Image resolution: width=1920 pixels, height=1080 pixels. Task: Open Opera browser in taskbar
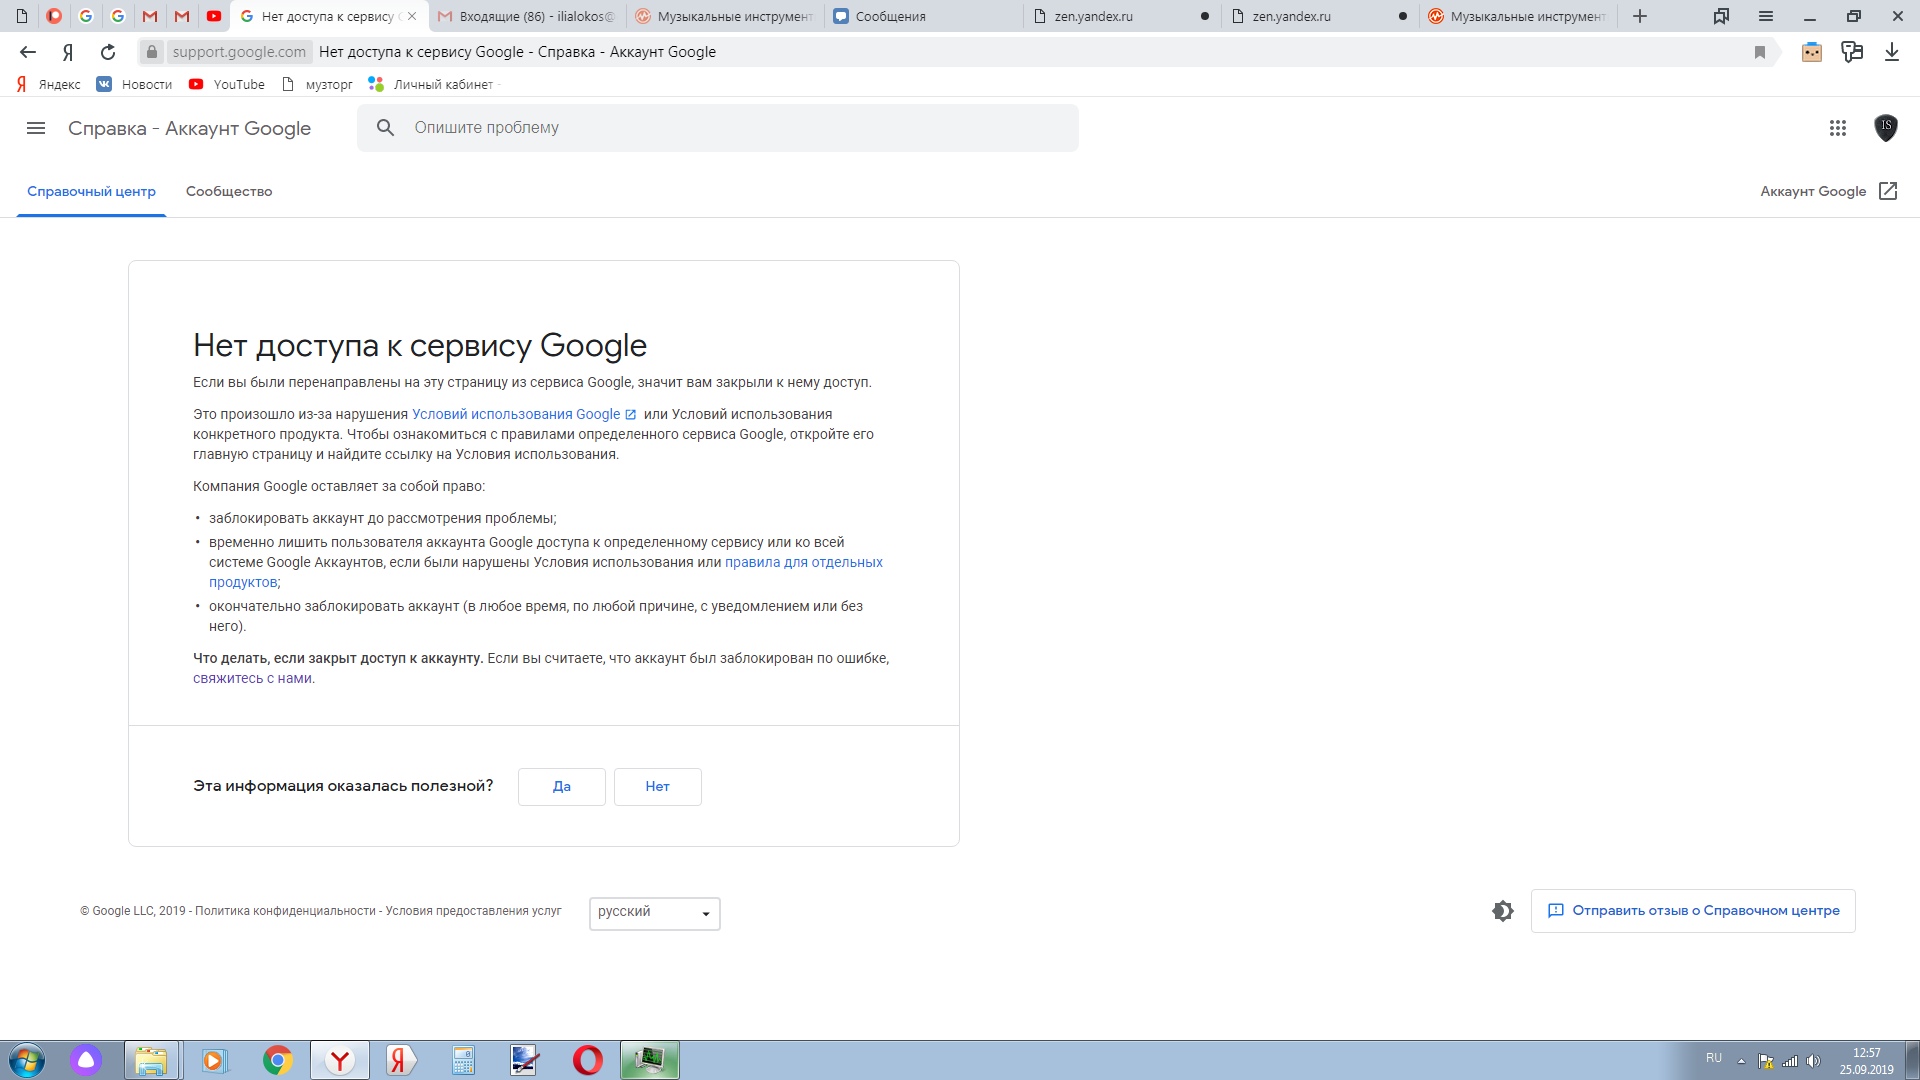[587, 1059]
